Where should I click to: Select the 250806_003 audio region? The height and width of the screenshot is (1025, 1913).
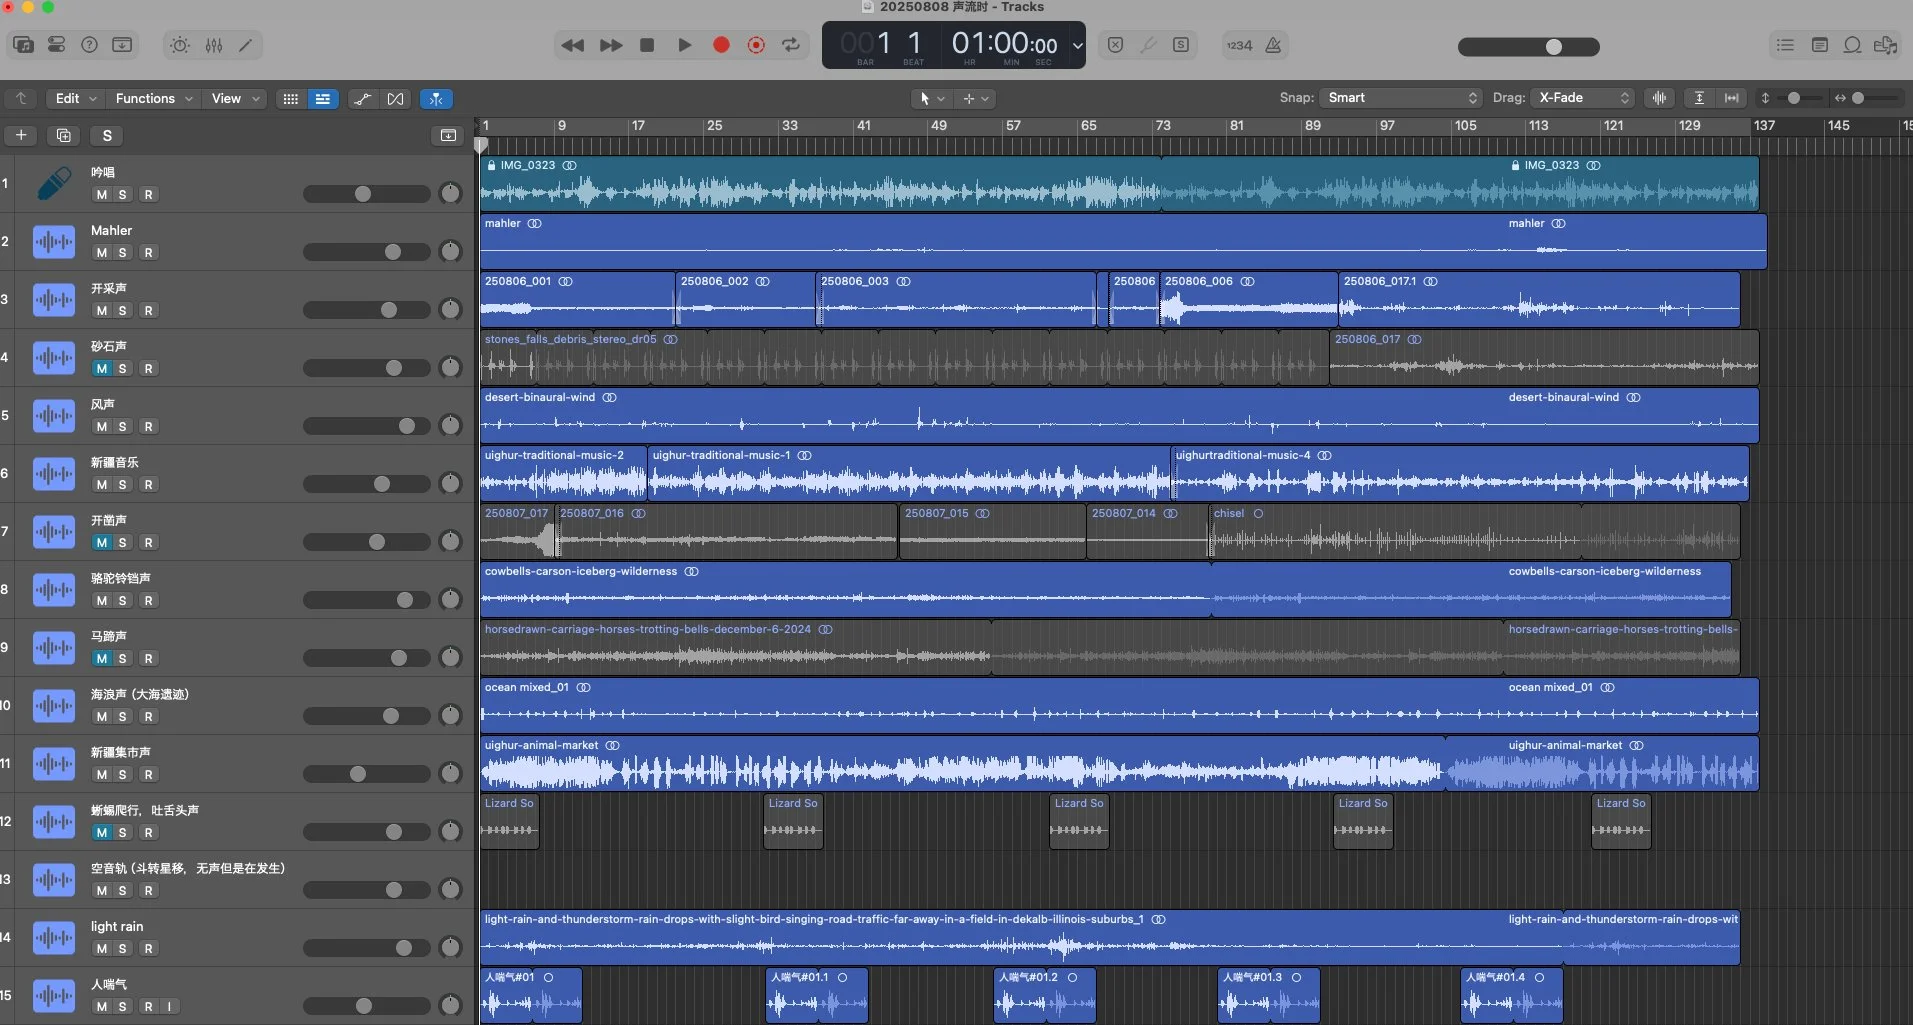(x=956, y=299)
